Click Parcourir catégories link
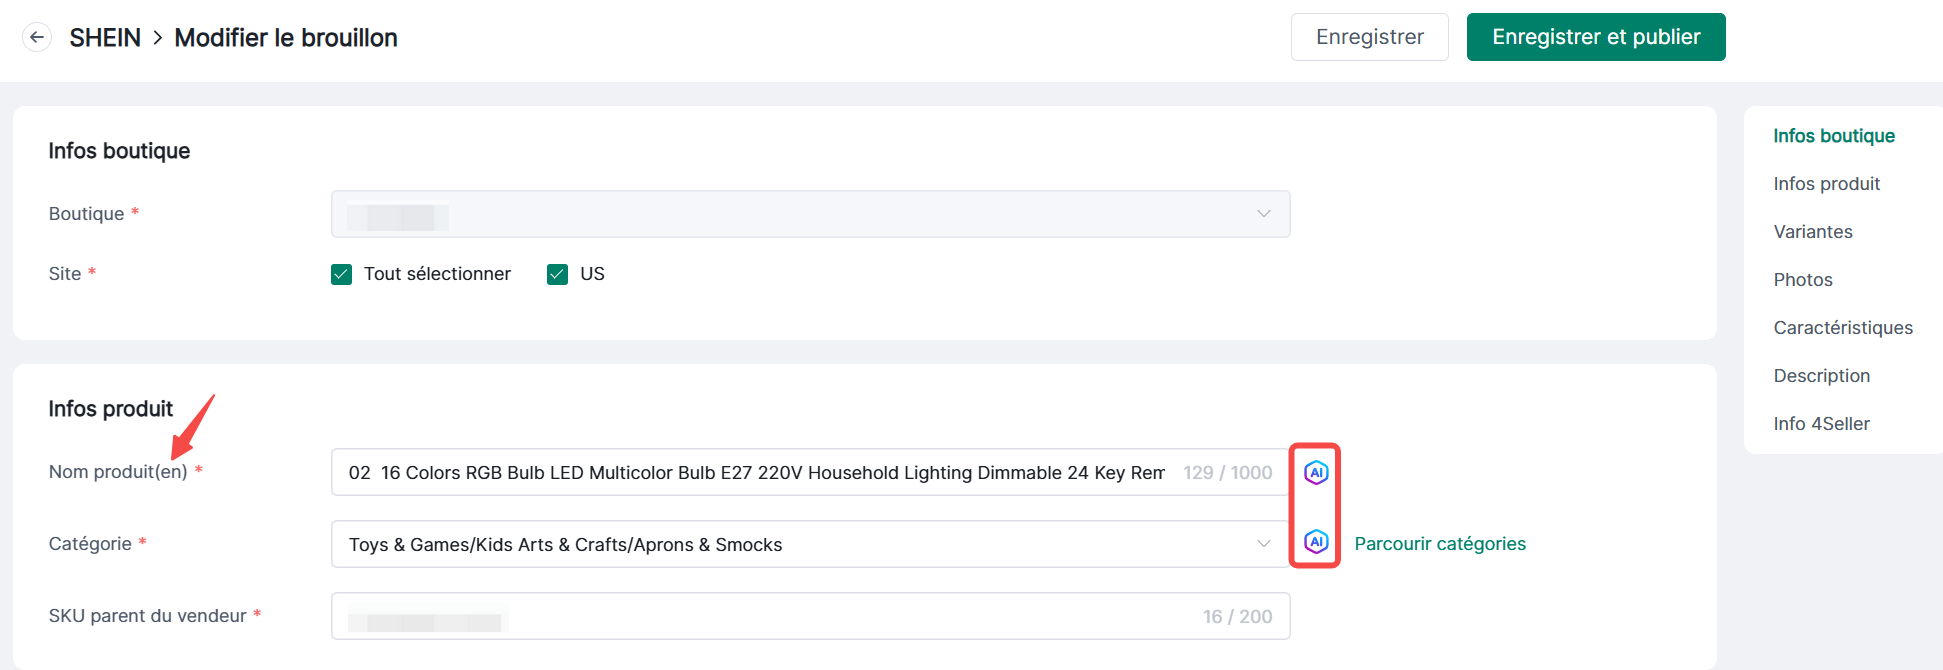The image size is (1943, 670). click(x=1439, y=544)
